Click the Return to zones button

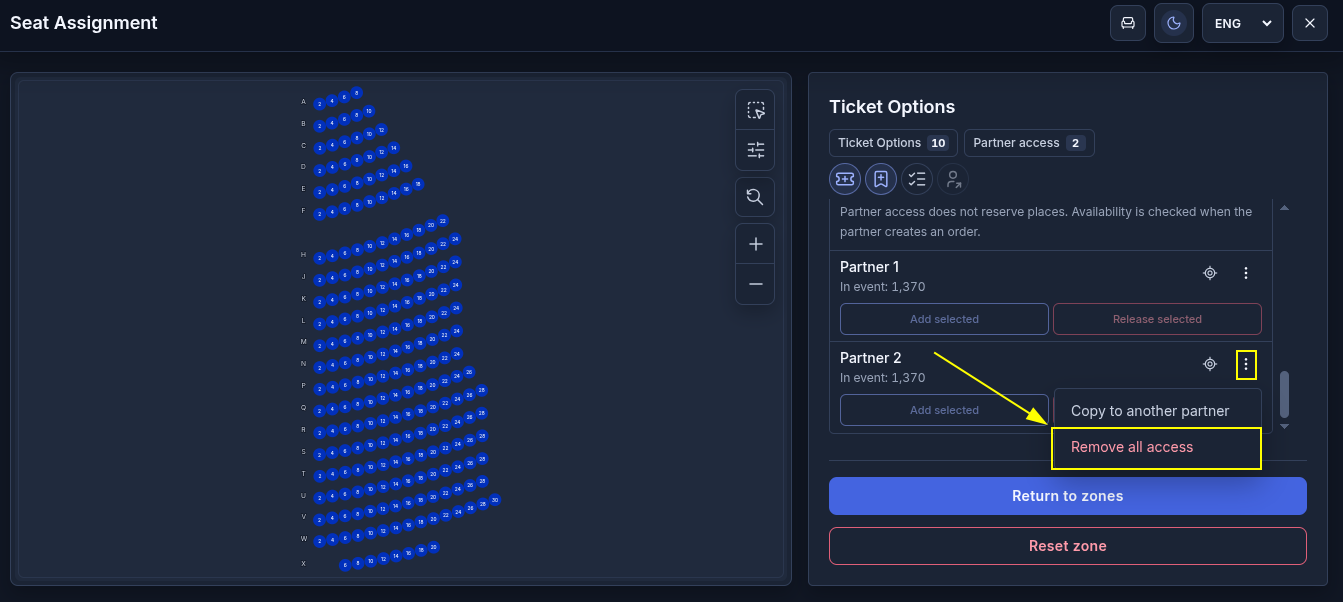1068,496
